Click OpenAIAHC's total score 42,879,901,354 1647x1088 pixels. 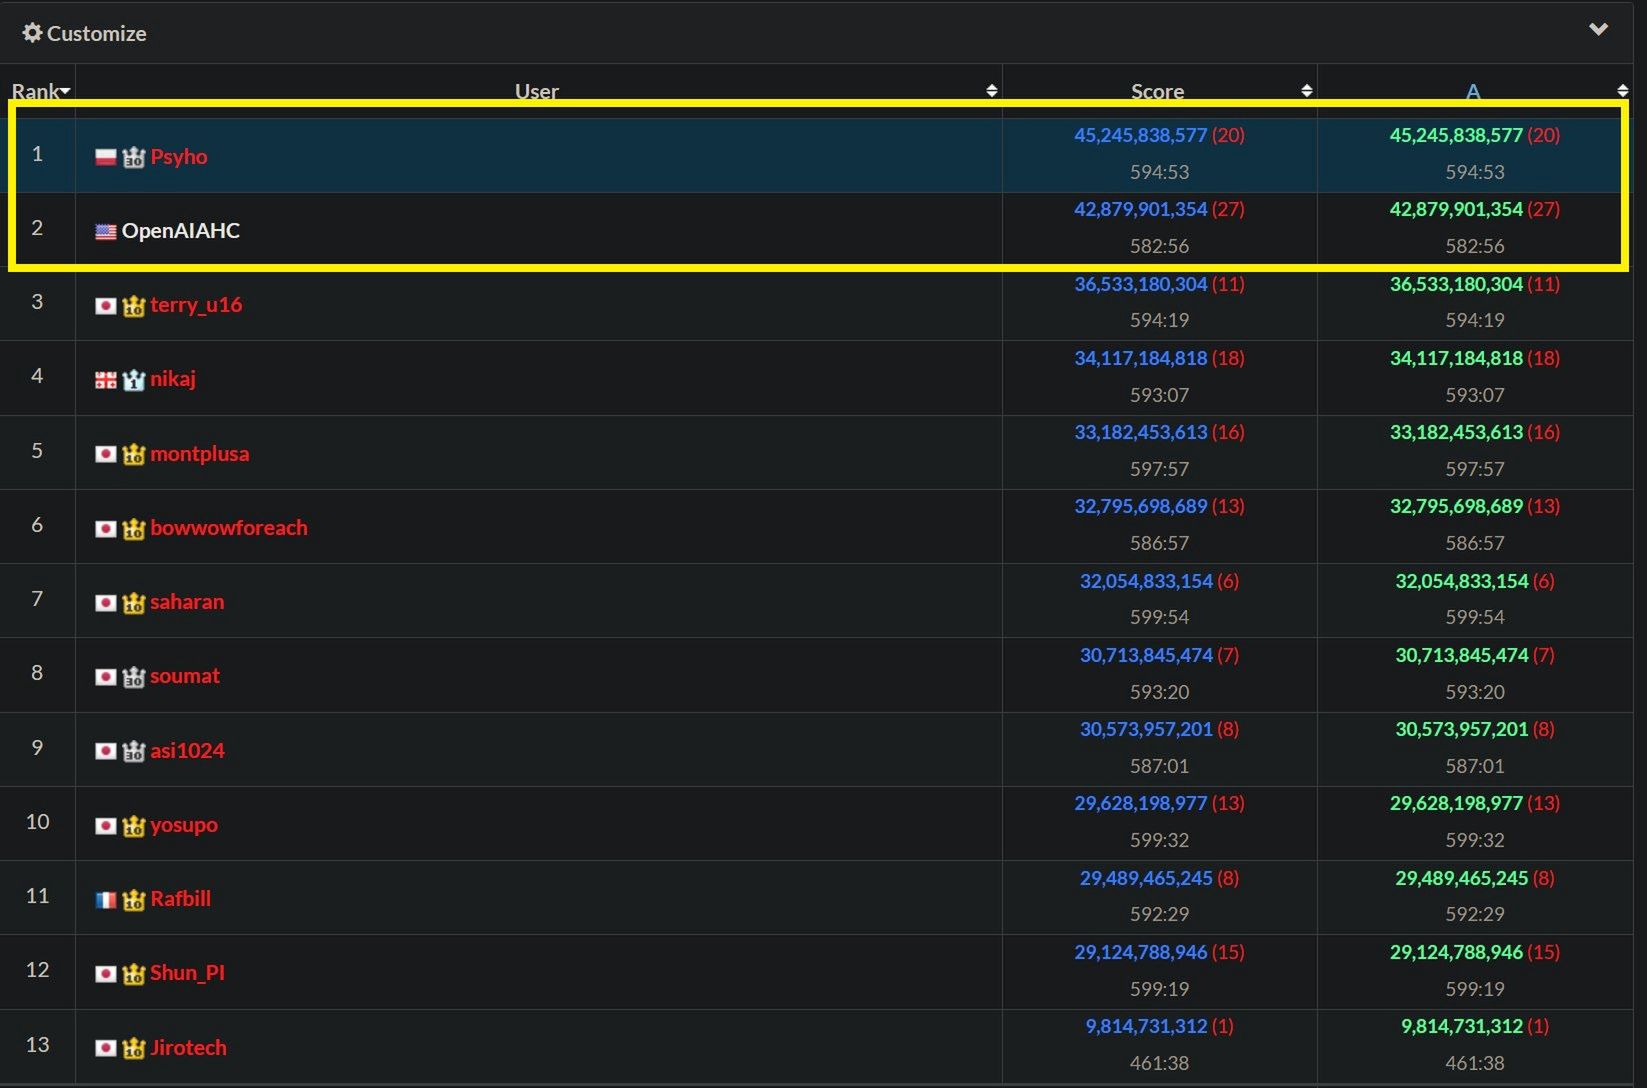coord(1141,209)
